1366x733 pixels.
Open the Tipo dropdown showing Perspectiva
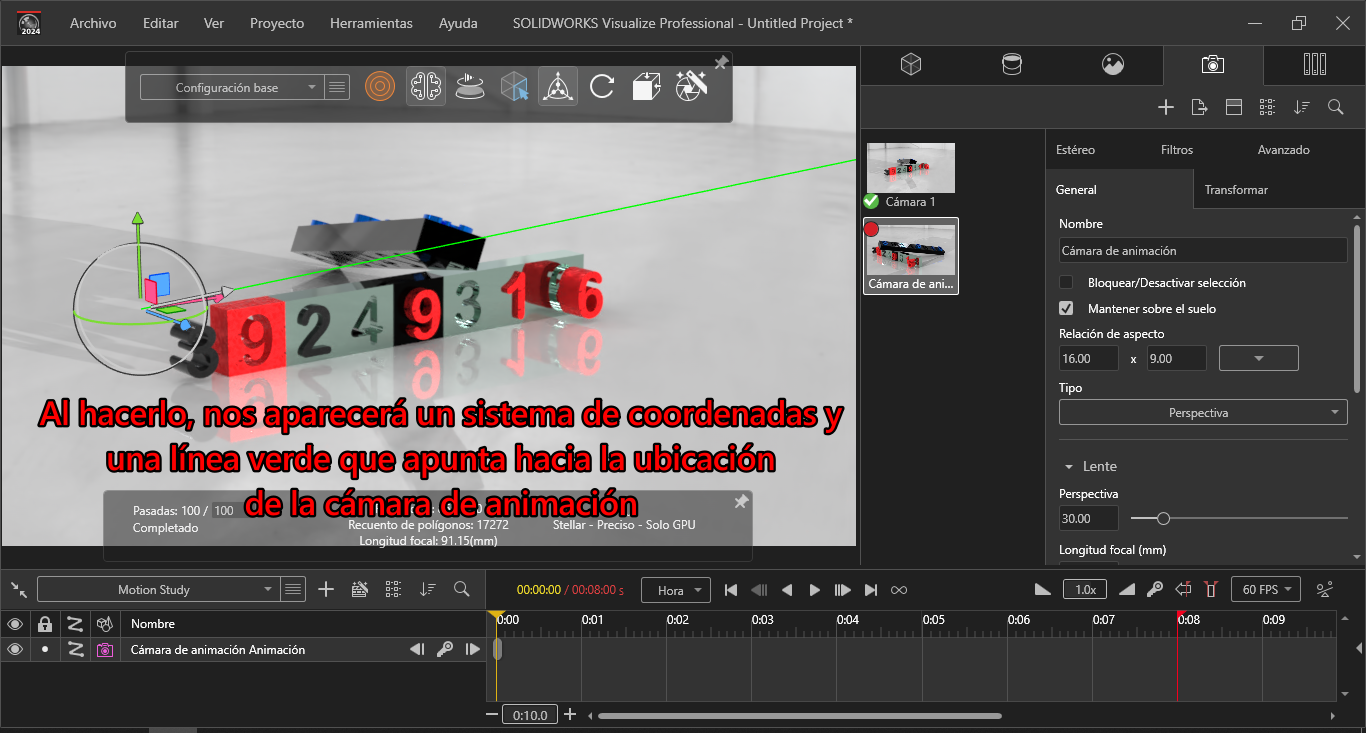[x=1203, y=412]
